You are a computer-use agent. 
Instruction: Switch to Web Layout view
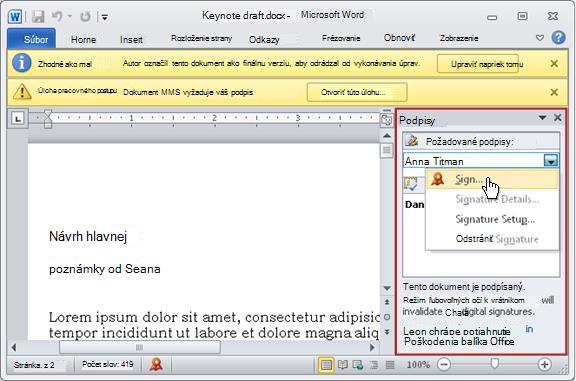(x=358, y=365)
